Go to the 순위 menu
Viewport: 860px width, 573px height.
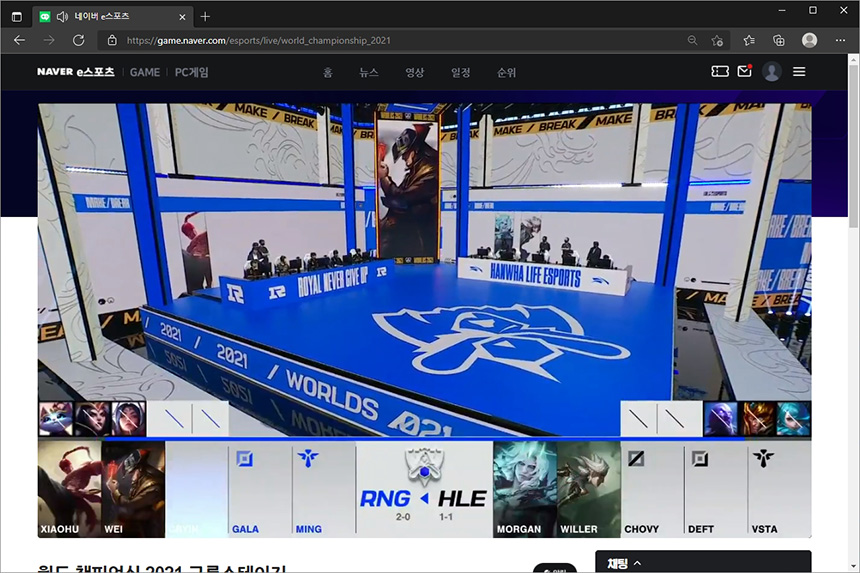pyautogui.click(x=506, y=72)
